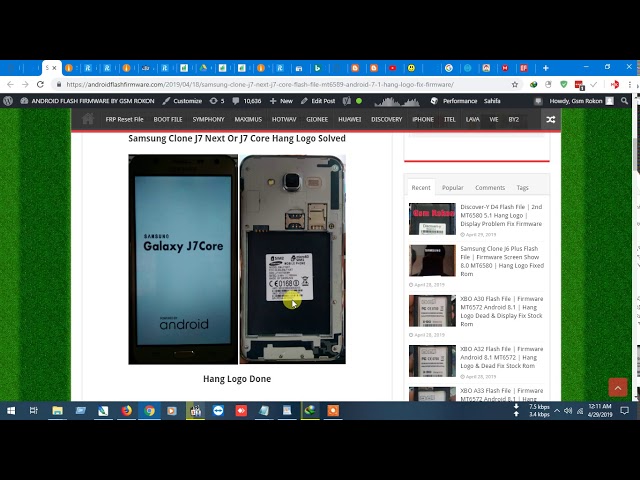This screenshot has width=640, height=480.
Task: Select the Recent sidebar tab
Action: (x=421, y=187)
